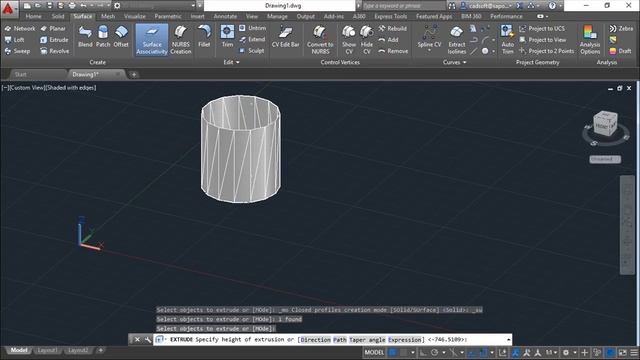Select the Loft surface tool
640x360 pixels.
[15, 40]
